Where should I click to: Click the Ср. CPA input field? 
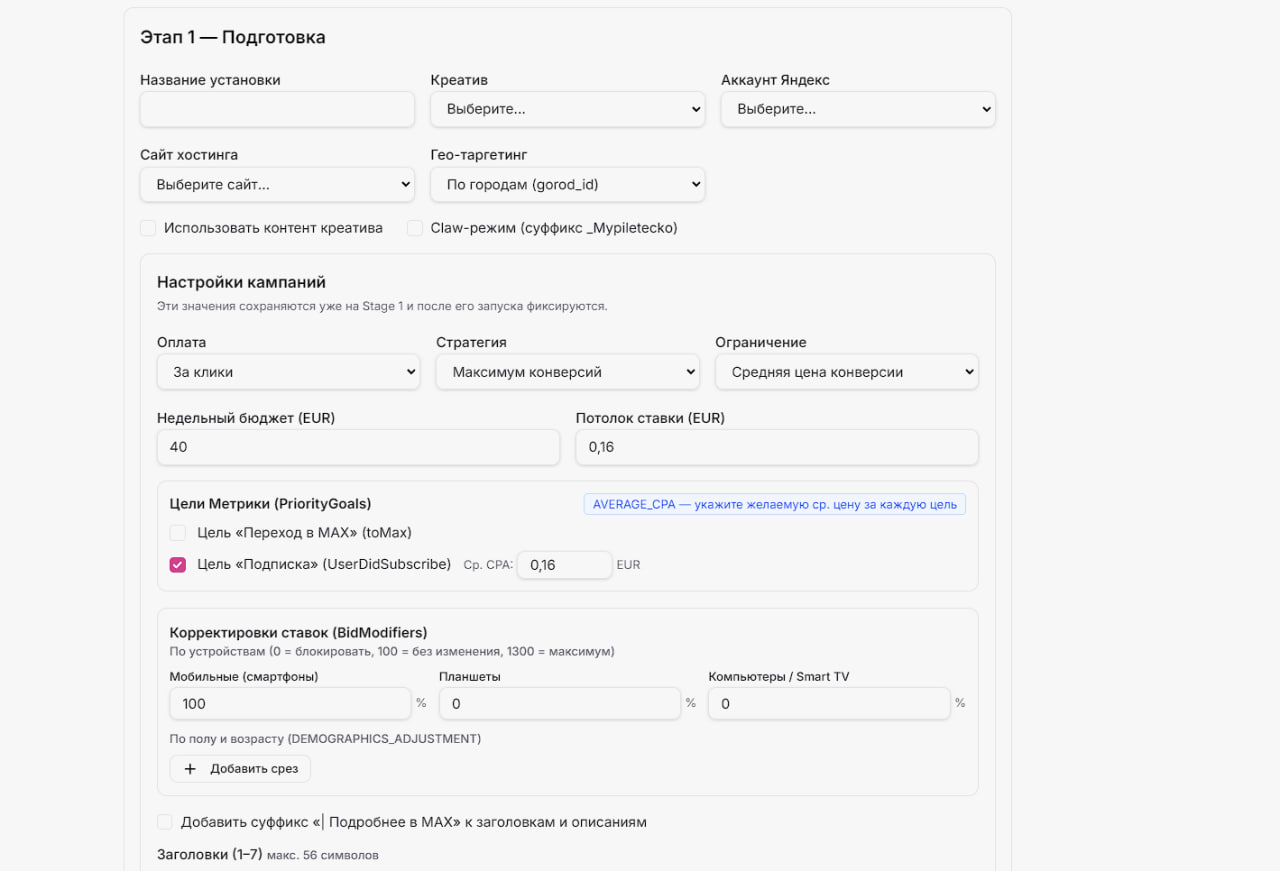click(x=565, y=565)
